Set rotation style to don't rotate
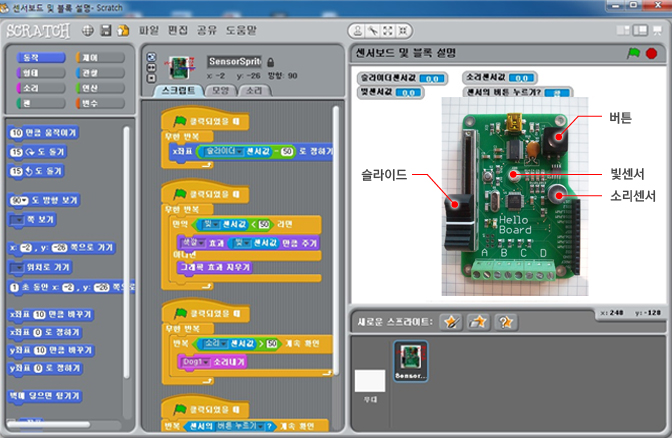 click(152, 78)
